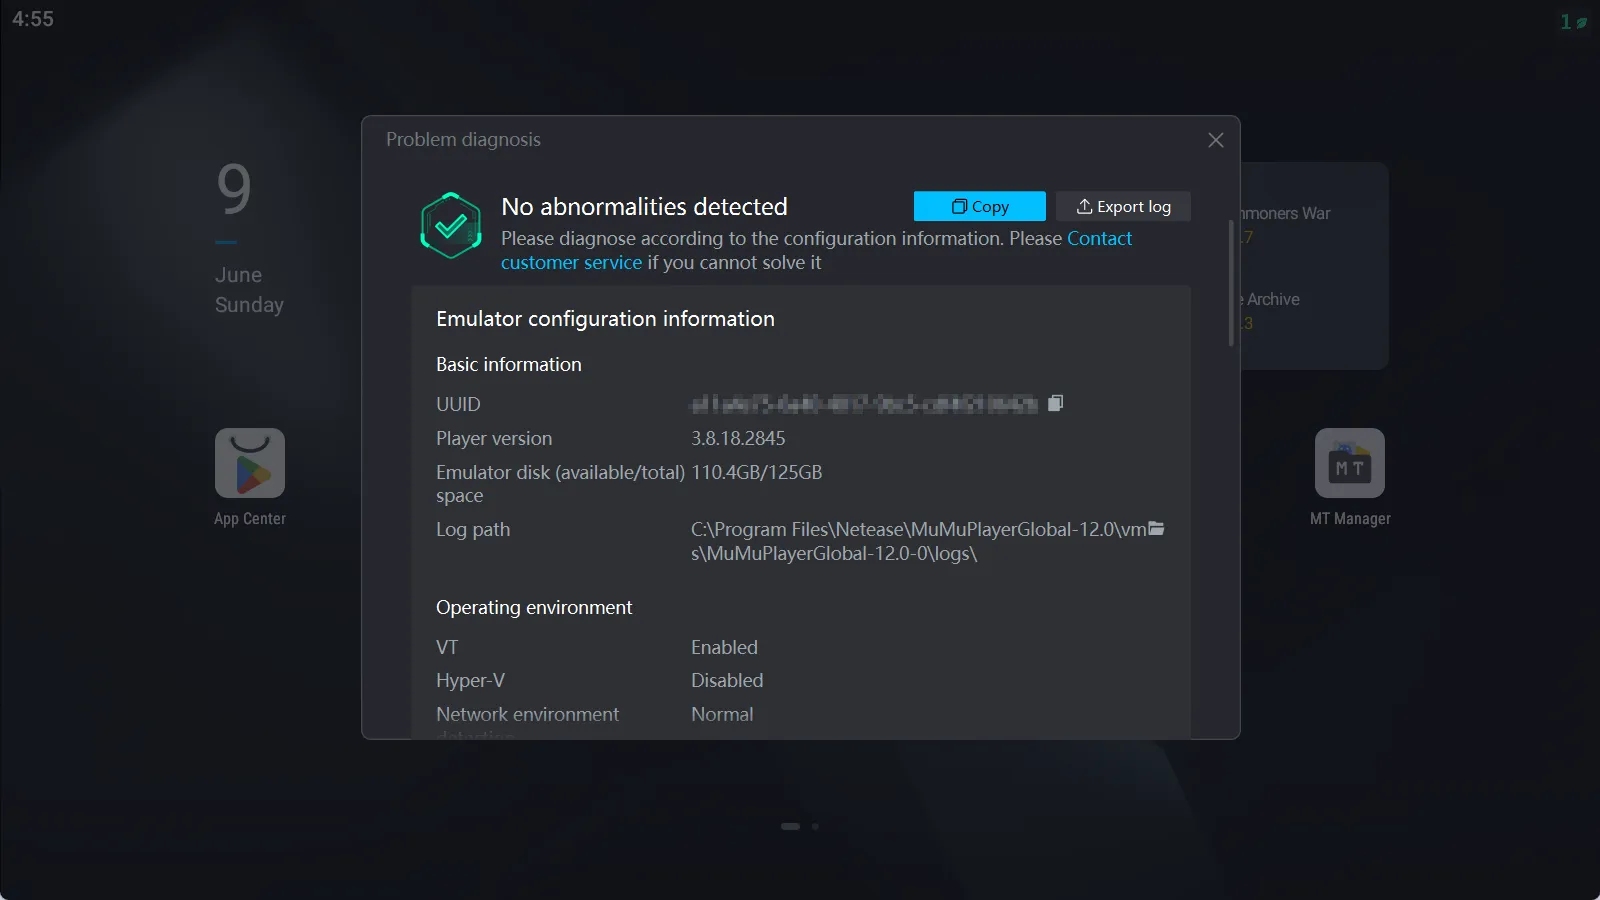This screenshot has height=900, width=1600.
Task: Switch to the second home page dot
Action: point(815,827)
